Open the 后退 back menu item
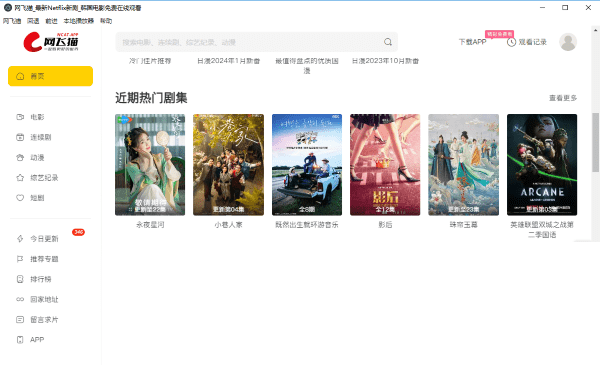The height and width of the screenshot is (365, 600). pos(33,21)
